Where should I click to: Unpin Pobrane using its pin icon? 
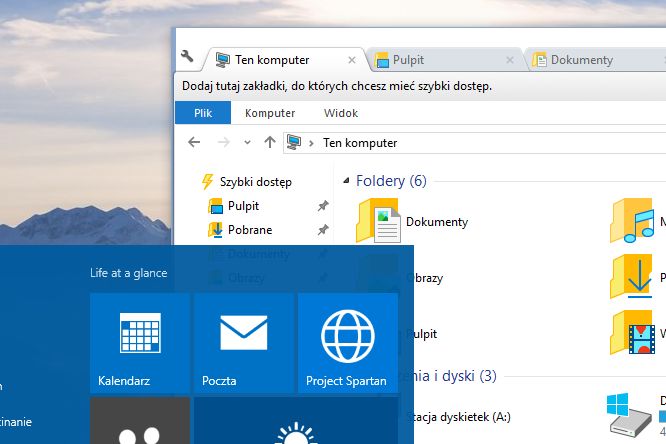[x=323, y=230]
